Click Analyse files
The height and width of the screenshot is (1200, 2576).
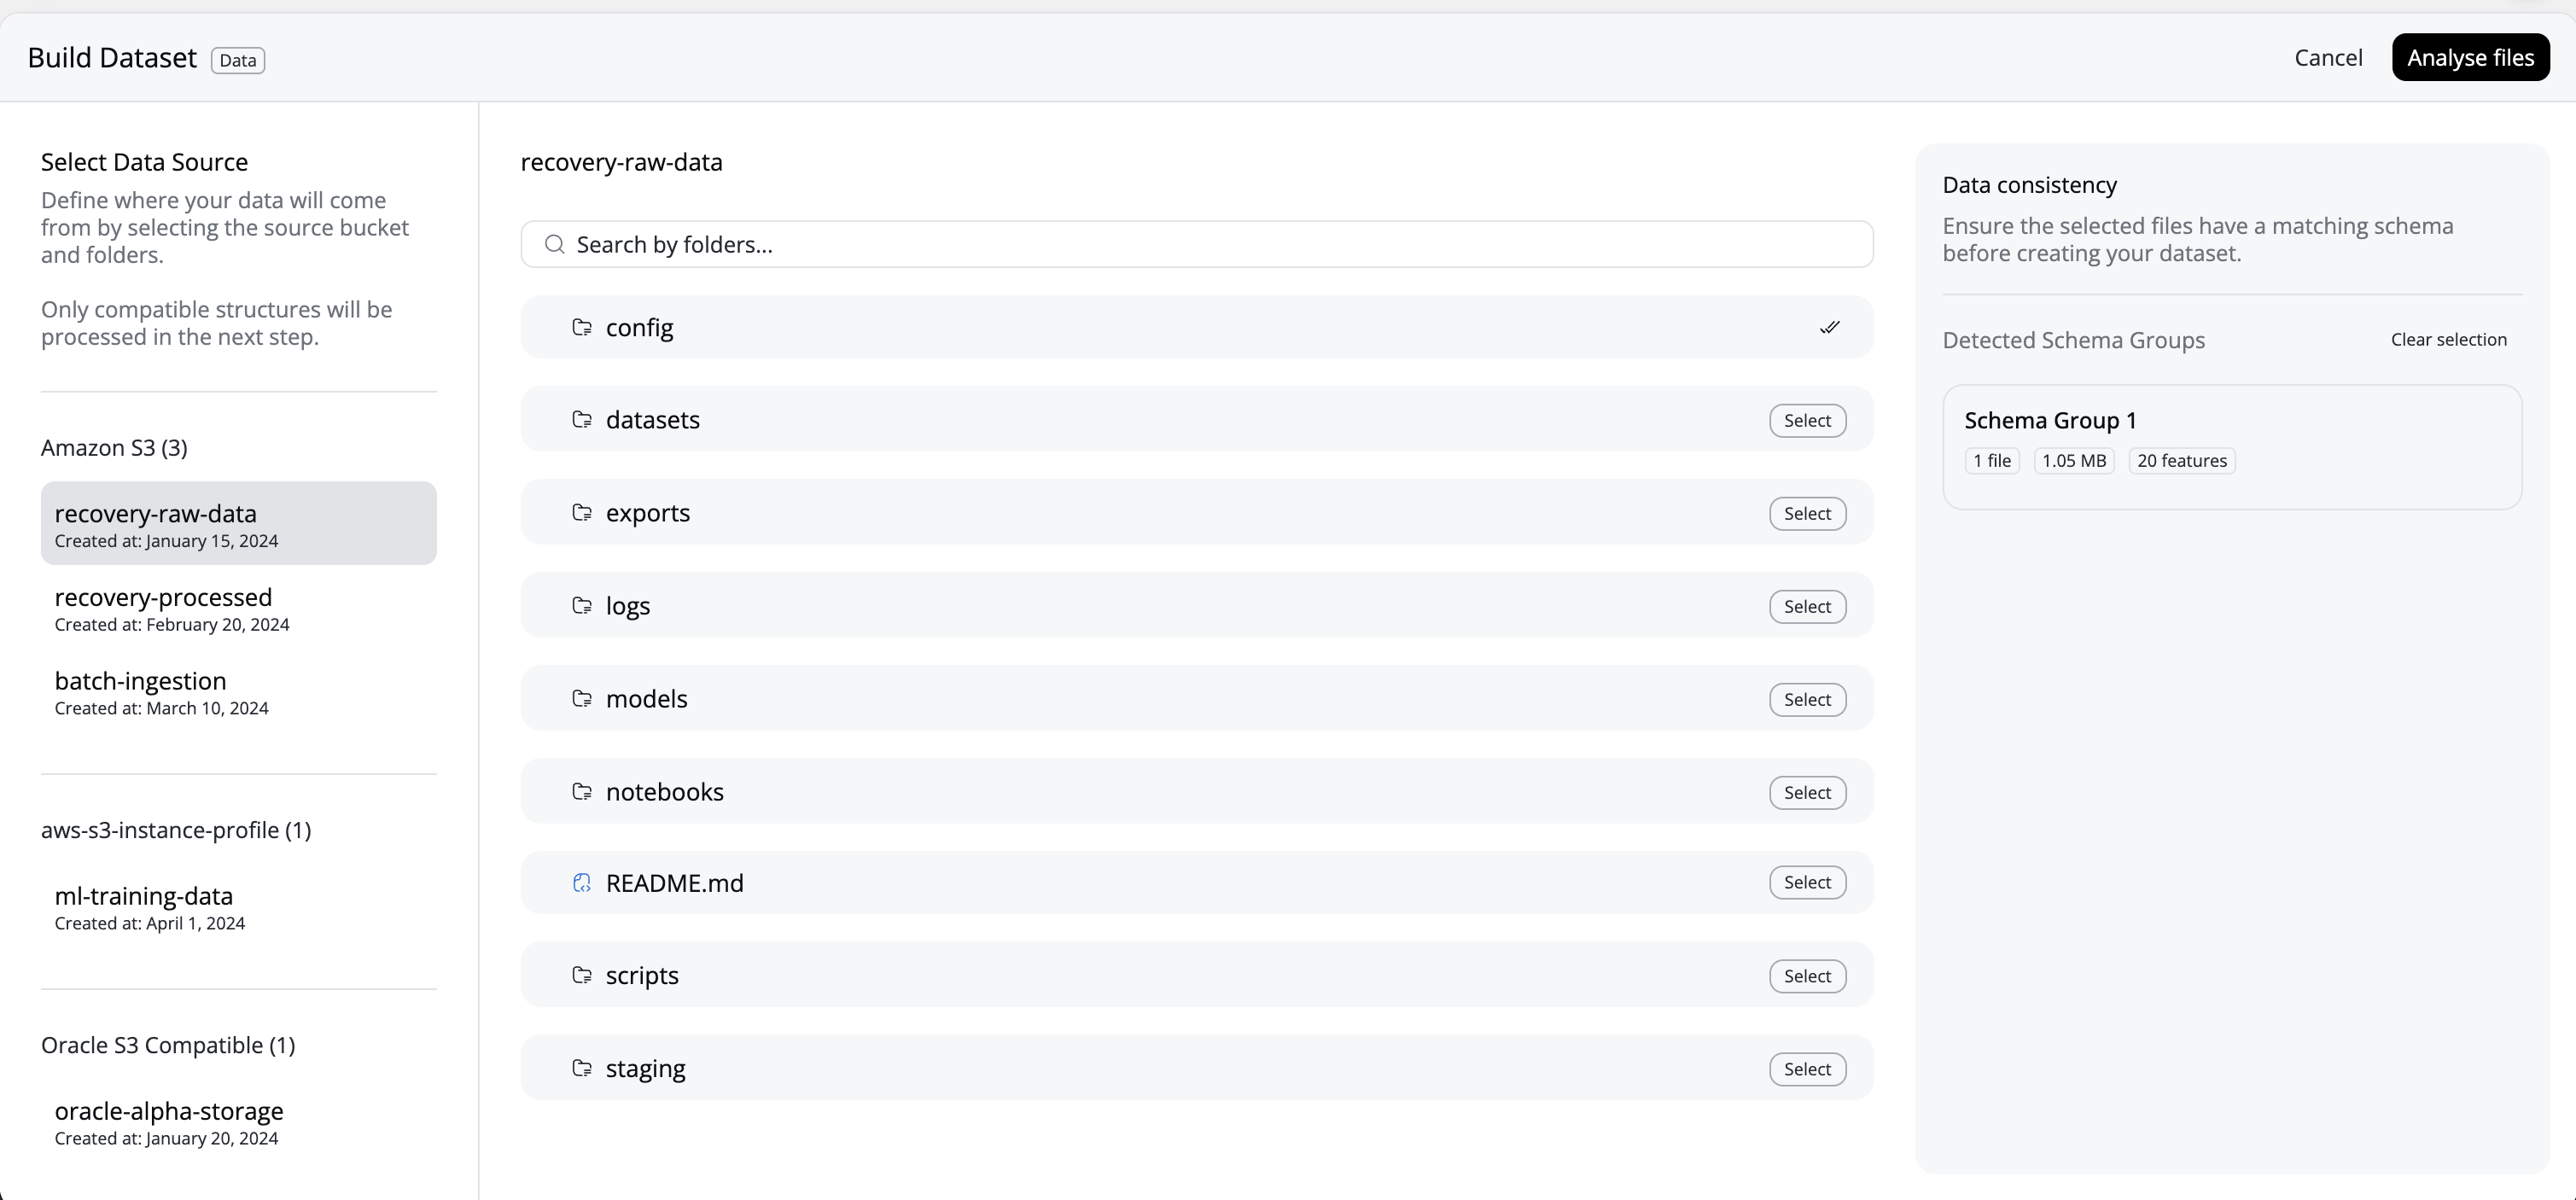pyautogui.click(x=2470, y=57)
